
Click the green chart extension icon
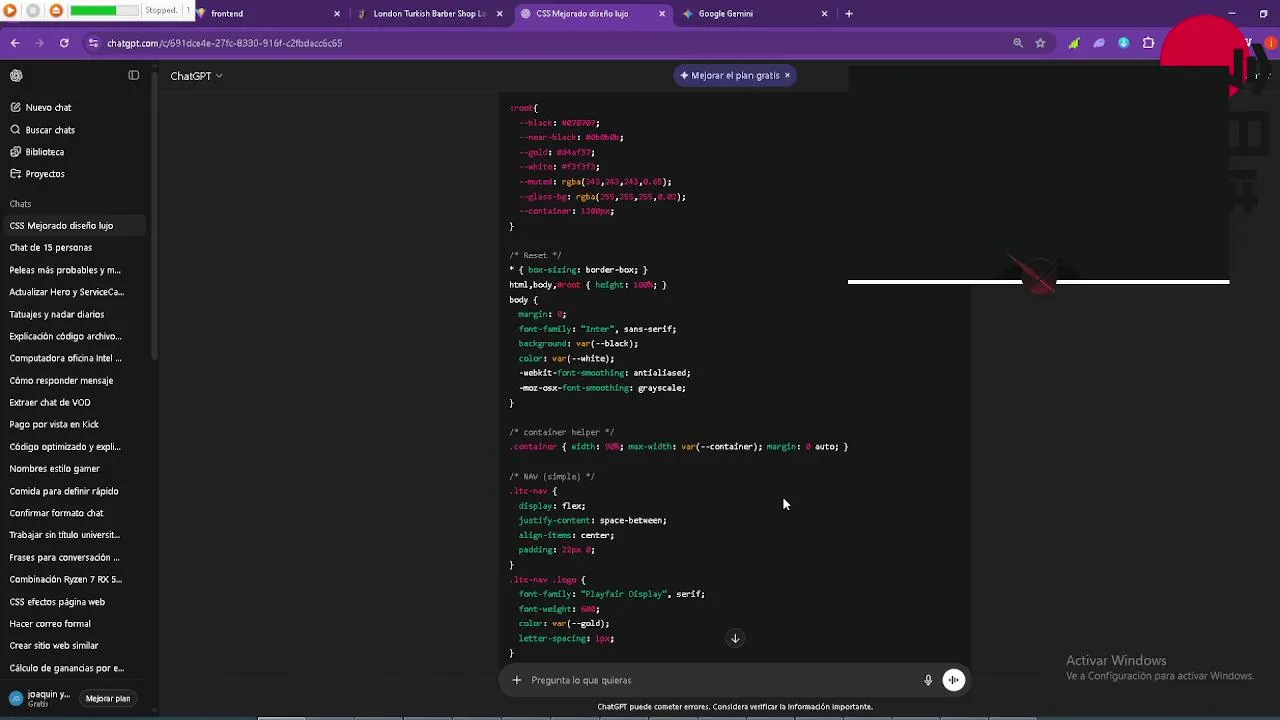1074,43
